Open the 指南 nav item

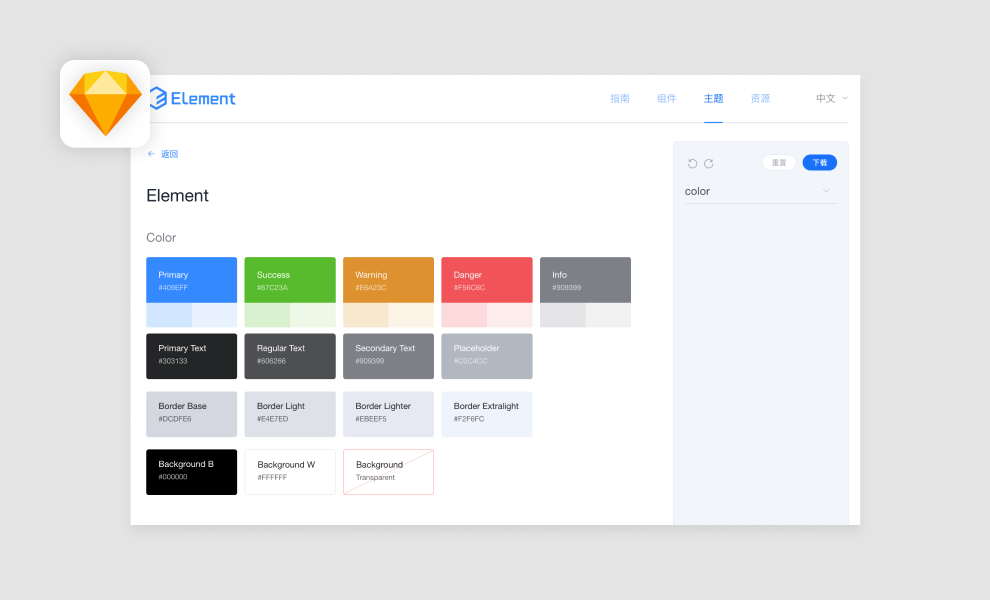[x=619, y=99]
